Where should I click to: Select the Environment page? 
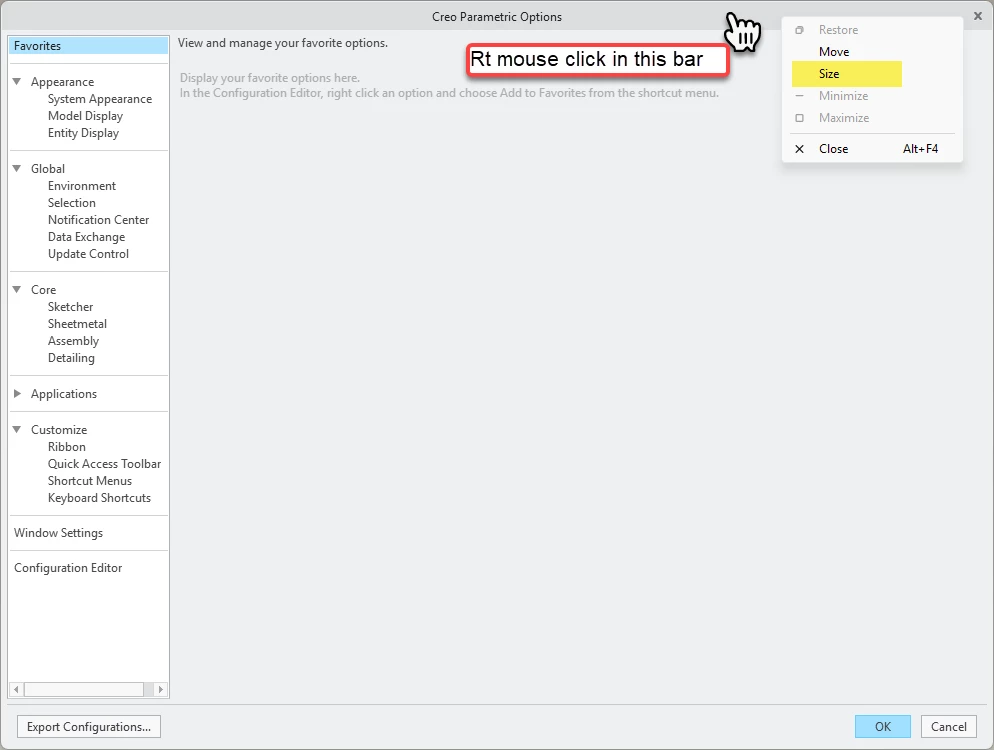[x=82, y=186]
